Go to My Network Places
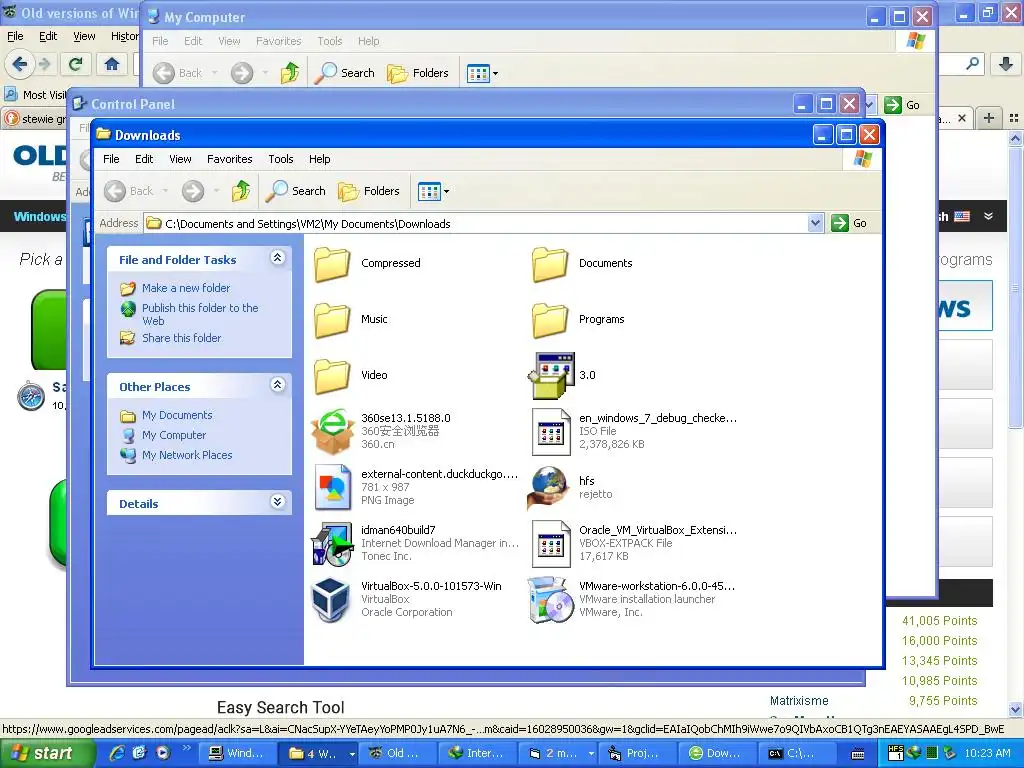The width and height of the screenshot is (1024, 768). 187,455
